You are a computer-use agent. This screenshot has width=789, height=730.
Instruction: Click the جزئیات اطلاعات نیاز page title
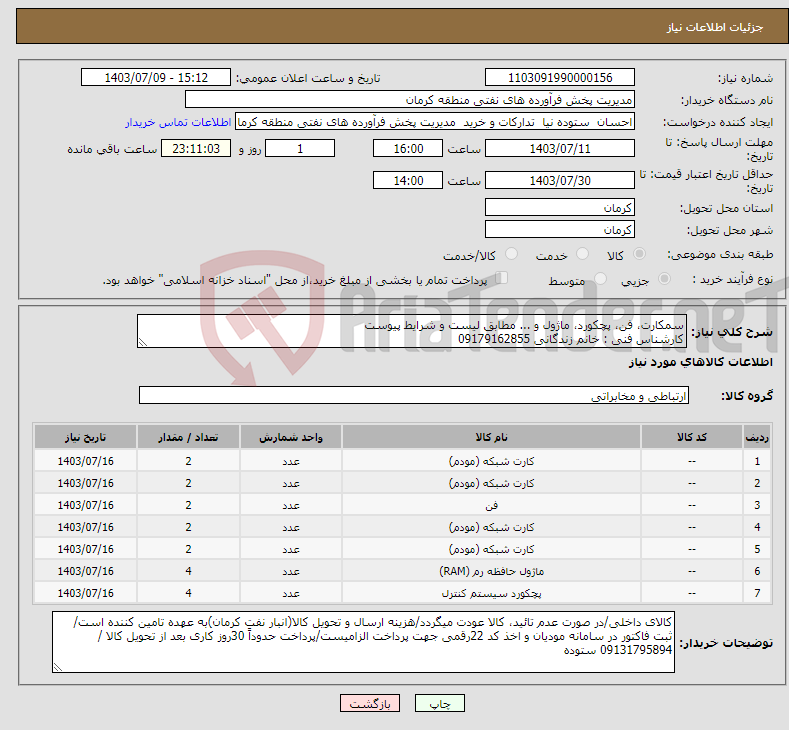715,27
